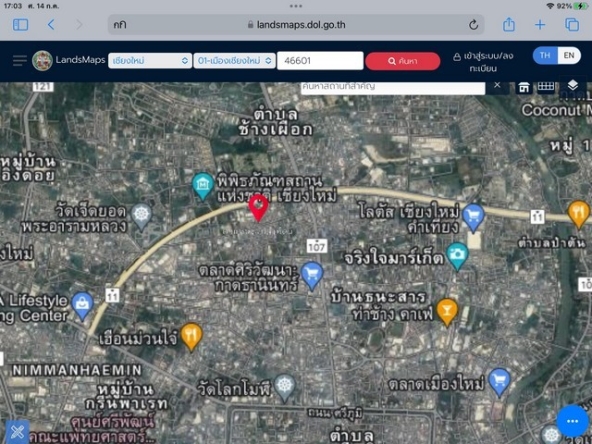This screenshot has width=592, height=444.
Task: Open a new tab with plus icon
Action: [x=540, y=25]
